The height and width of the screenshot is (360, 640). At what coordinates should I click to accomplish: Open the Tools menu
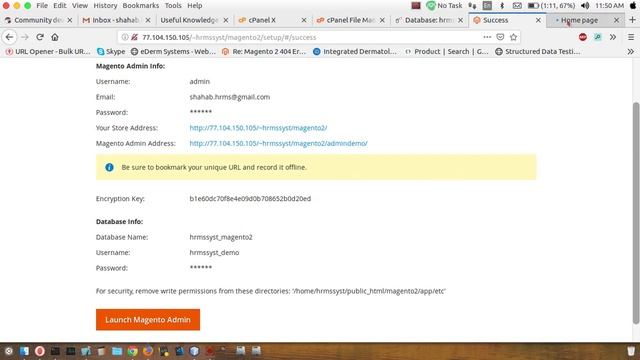(x=173, y=6)
